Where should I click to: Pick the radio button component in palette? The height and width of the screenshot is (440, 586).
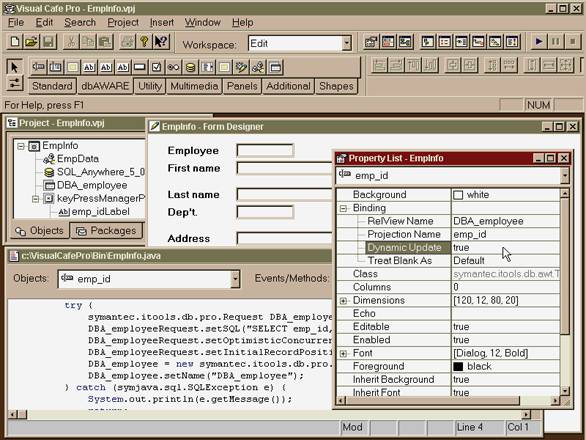[173, 67]
